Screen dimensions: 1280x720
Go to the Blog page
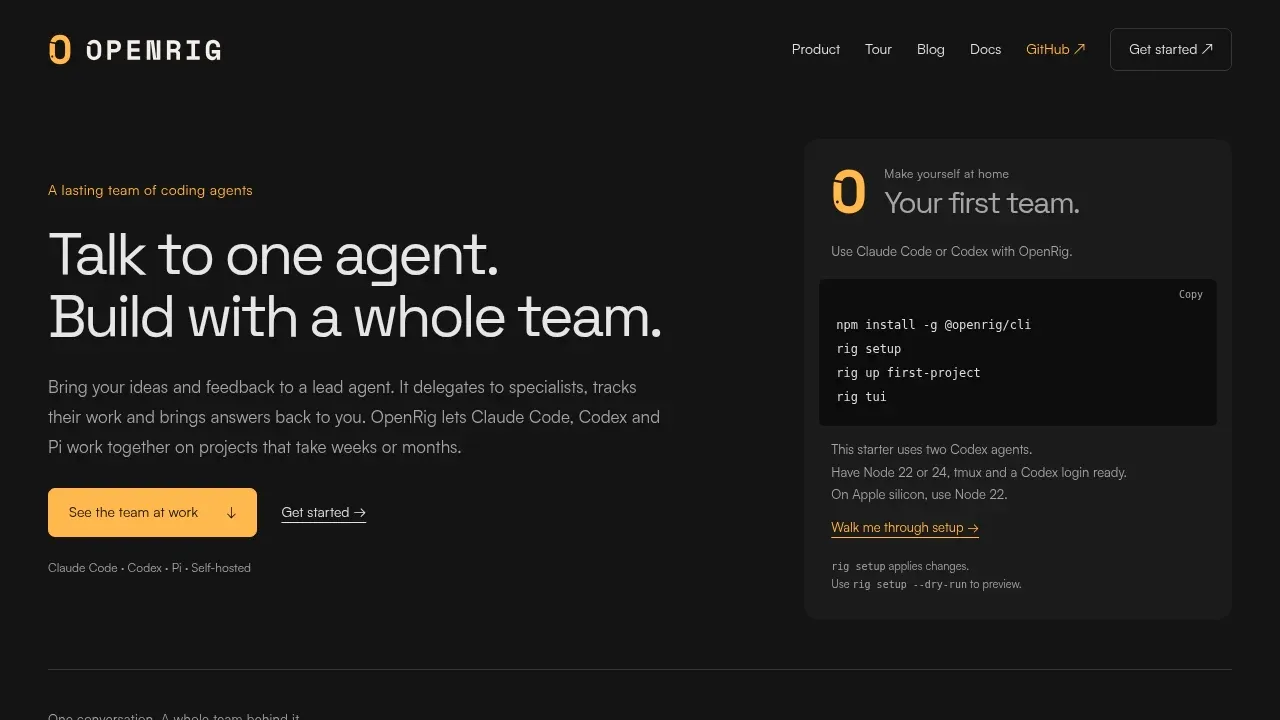[x=930, y=49]
